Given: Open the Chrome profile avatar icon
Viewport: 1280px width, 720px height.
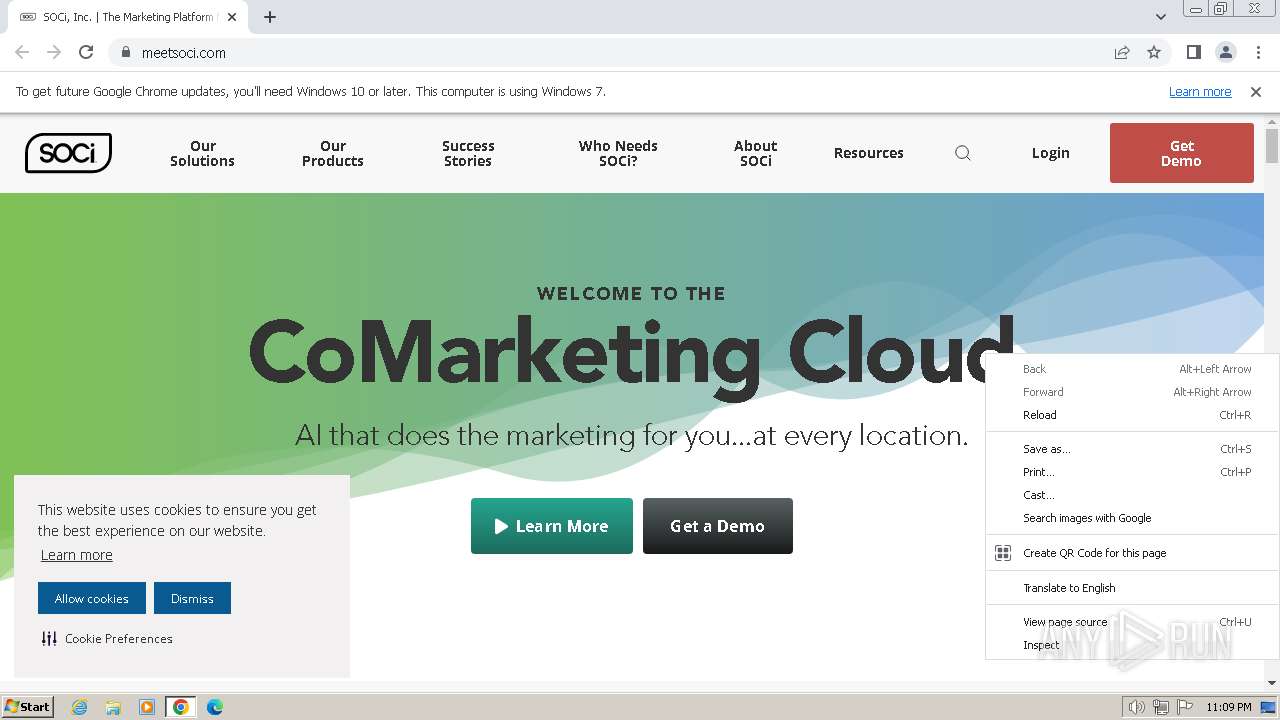Looking at the screenshot, I should (x=1225, y=52).
